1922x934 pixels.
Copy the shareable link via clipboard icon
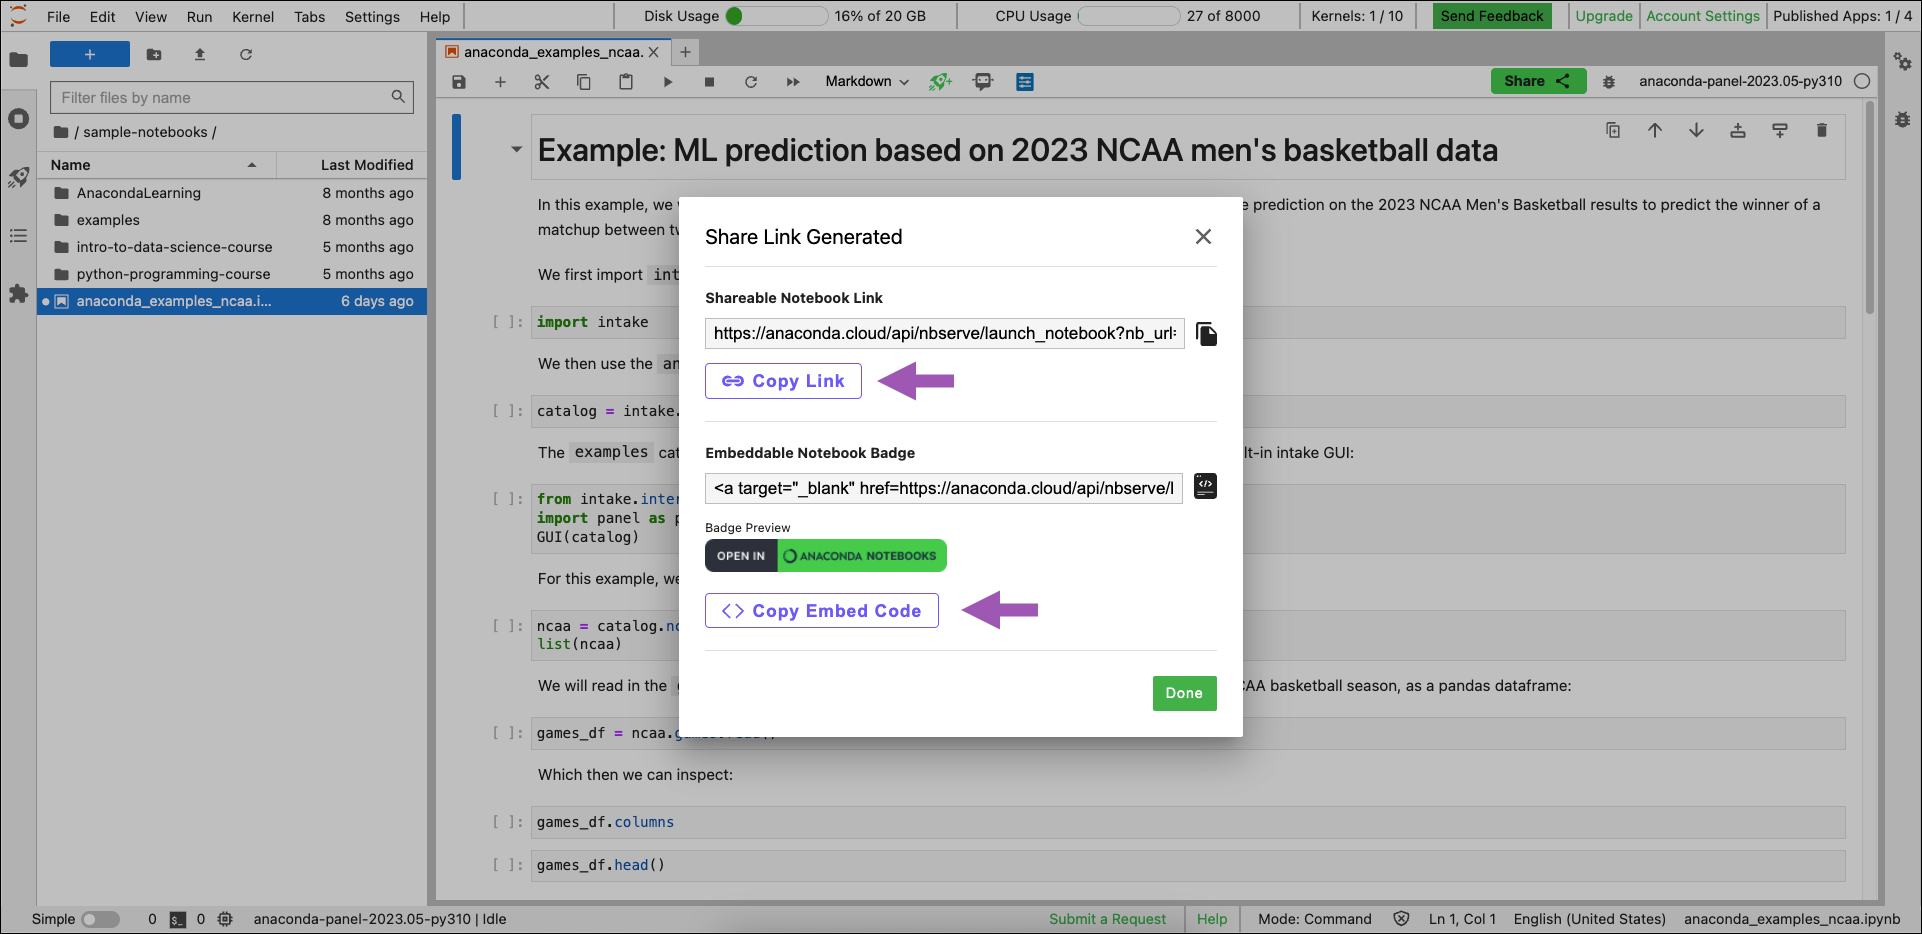[1207, 334]
